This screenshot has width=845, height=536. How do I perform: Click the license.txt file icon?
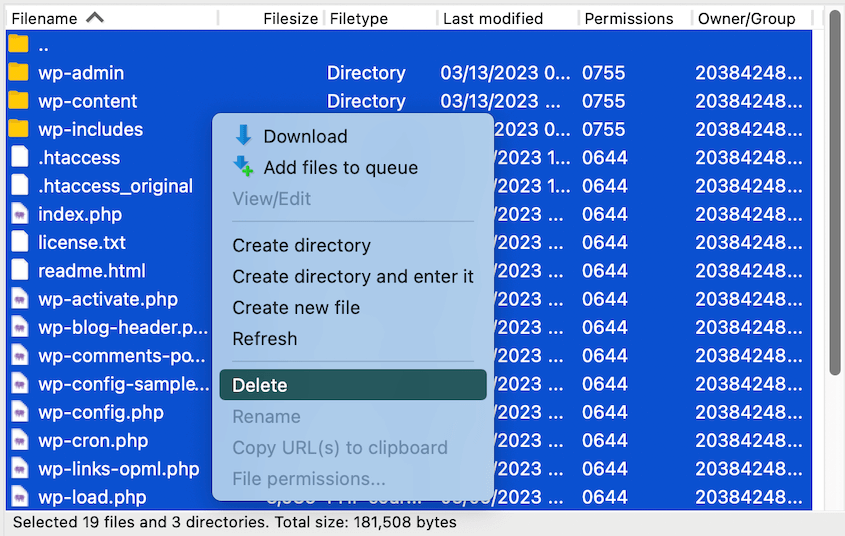coord(20,242)
